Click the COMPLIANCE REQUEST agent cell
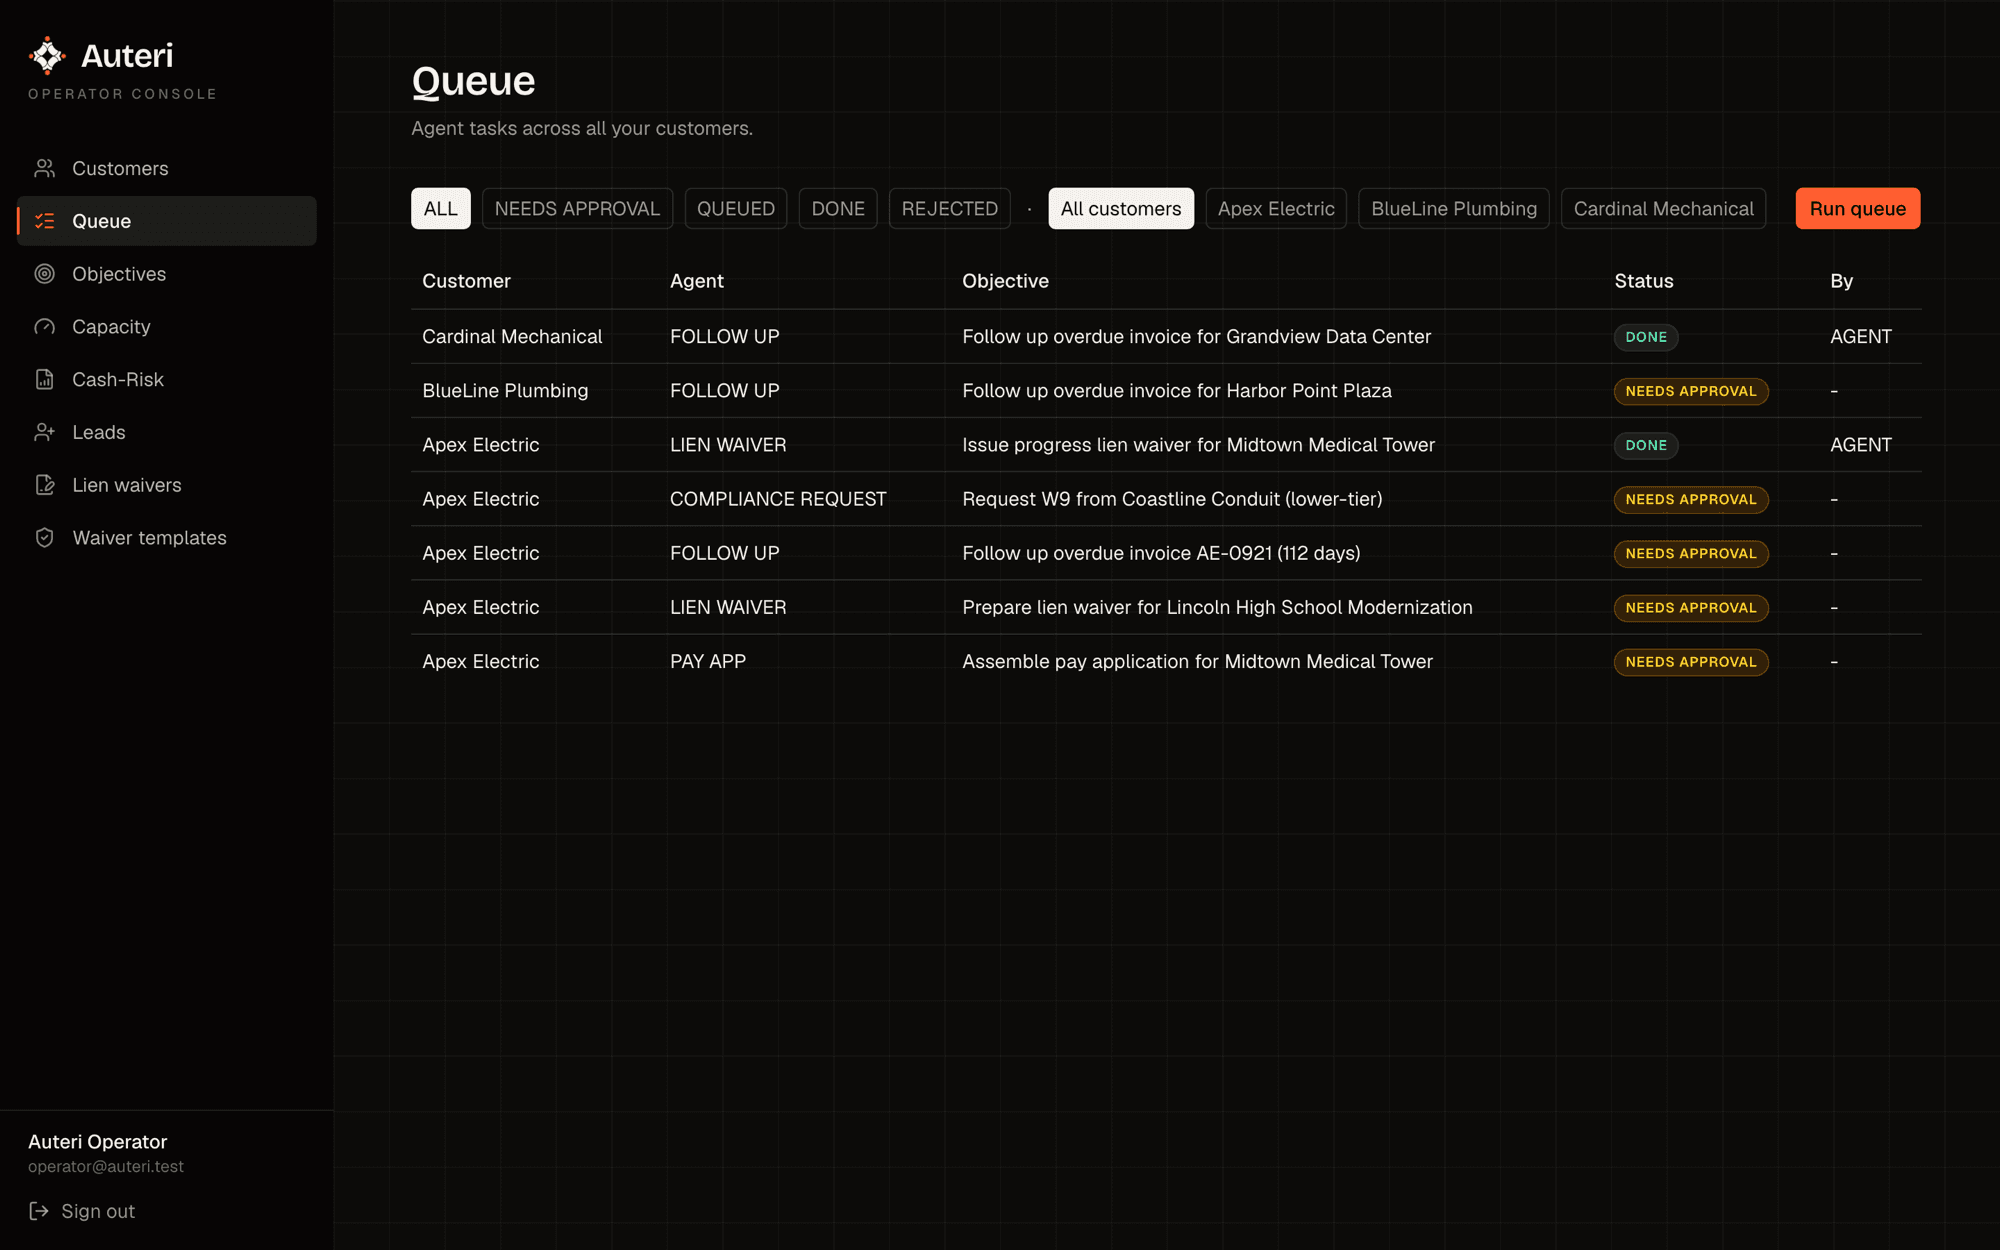This screenshot has width=2000, height=1250. 778,499
